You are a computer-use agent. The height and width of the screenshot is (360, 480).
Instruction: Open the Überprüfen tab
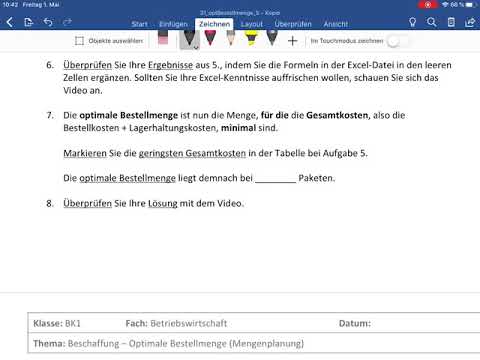point(293,24)
